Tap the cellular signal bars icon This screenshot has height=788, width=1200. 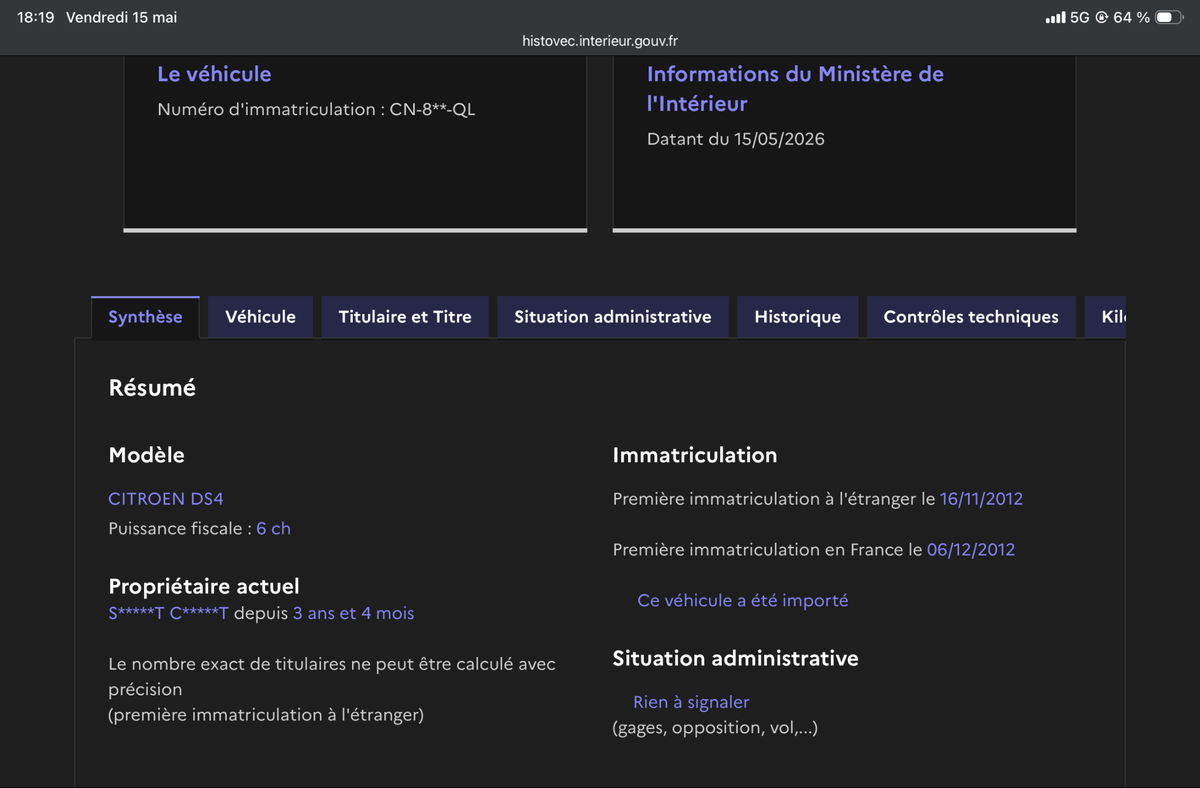1055,18
